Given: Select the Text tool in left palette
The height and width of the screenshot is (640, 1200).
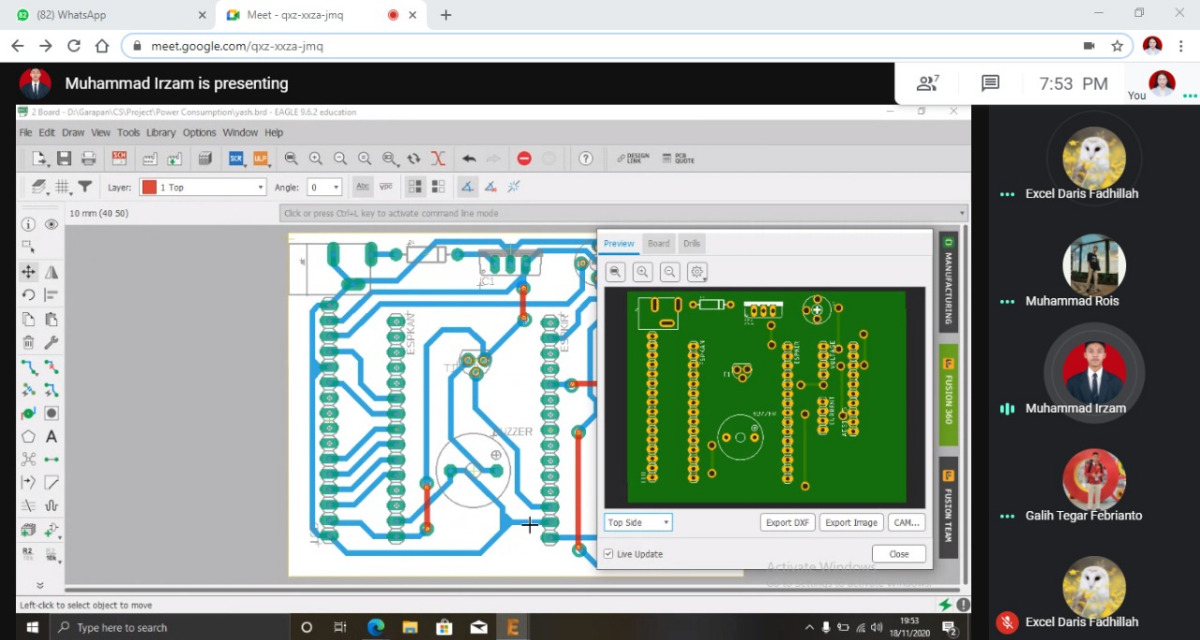Looking at the screenshot, I should pyautogui.click(x=51, y=437).
